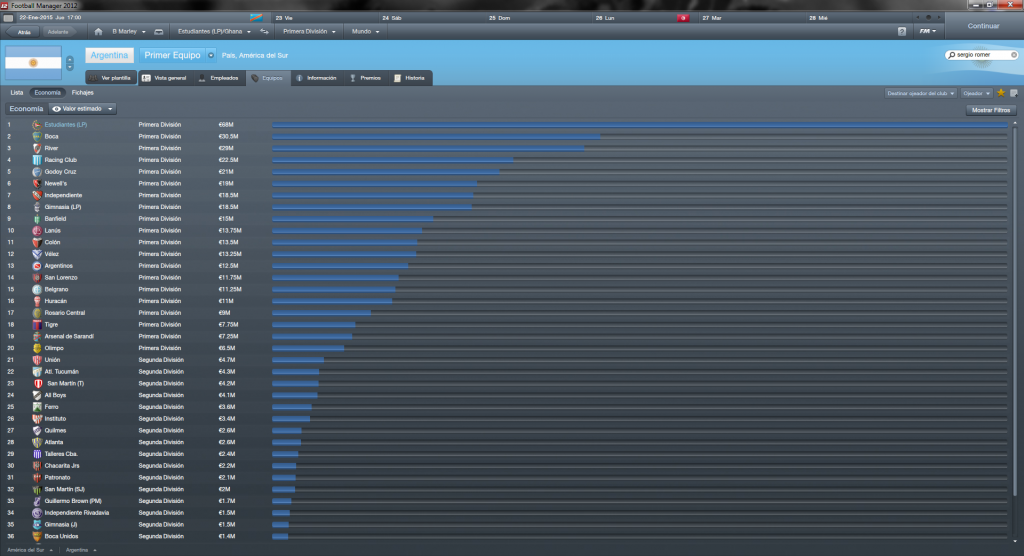Click the Godoy Cruz badge
Screen dimensions: 1024x556
point(37,172)
